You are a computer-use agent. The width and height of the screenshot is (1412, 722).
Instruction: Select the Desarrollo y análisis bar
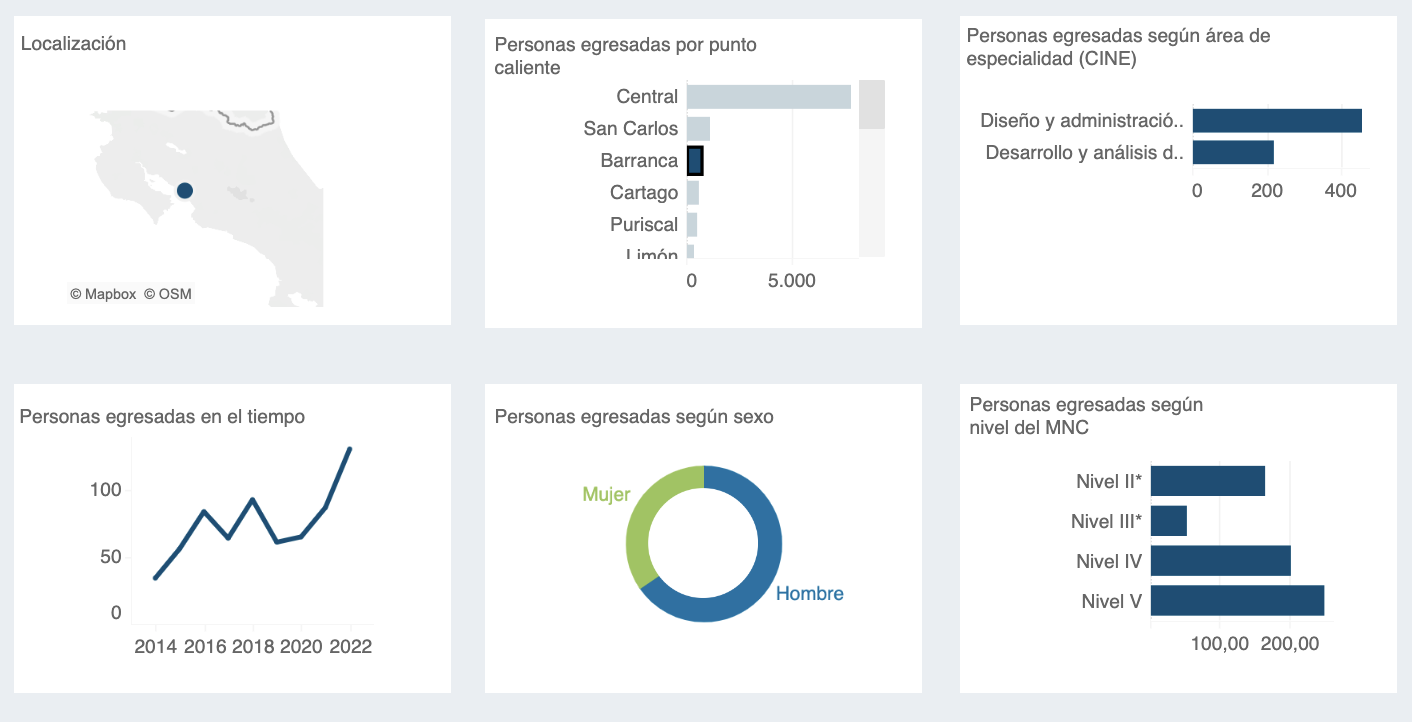[x=1232, y=153]
